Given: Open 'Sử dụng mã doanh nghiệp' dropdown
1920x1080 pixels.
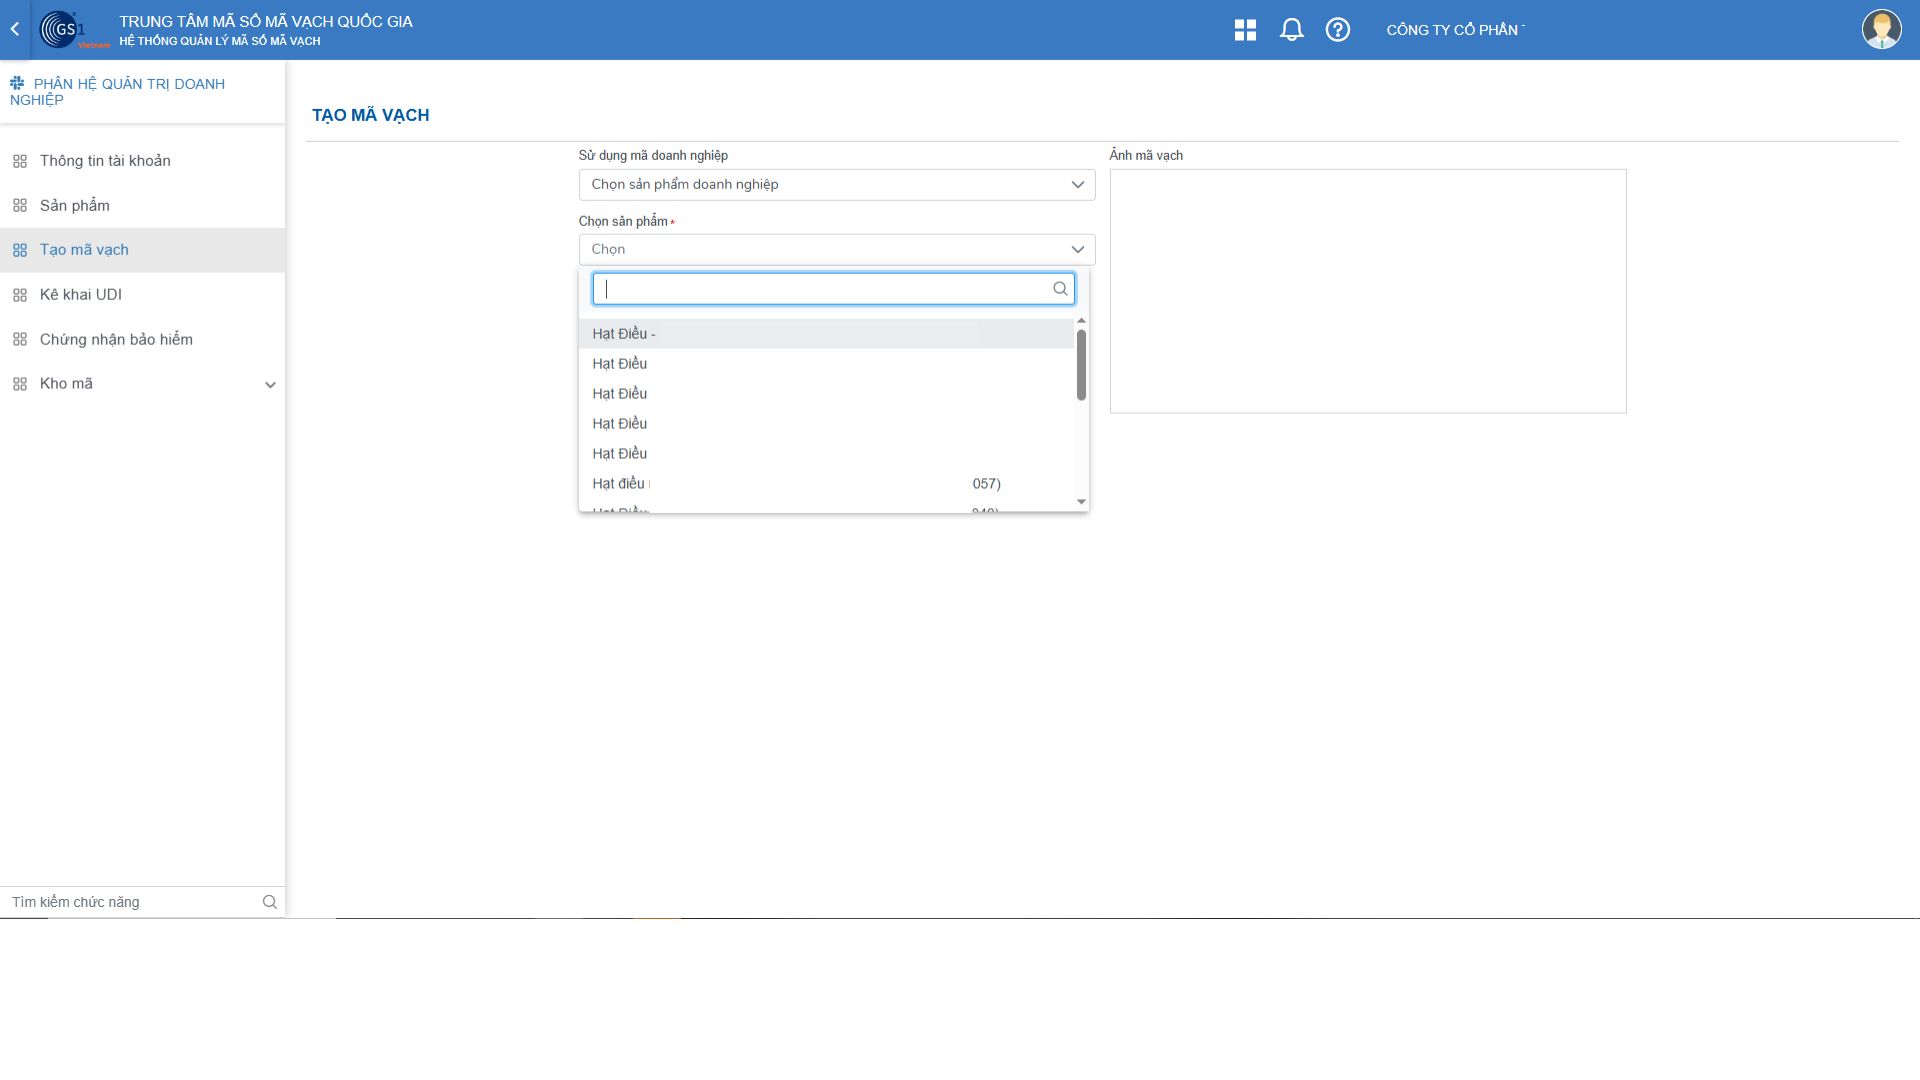Looking at the screenshot, I should coord(836,185).
